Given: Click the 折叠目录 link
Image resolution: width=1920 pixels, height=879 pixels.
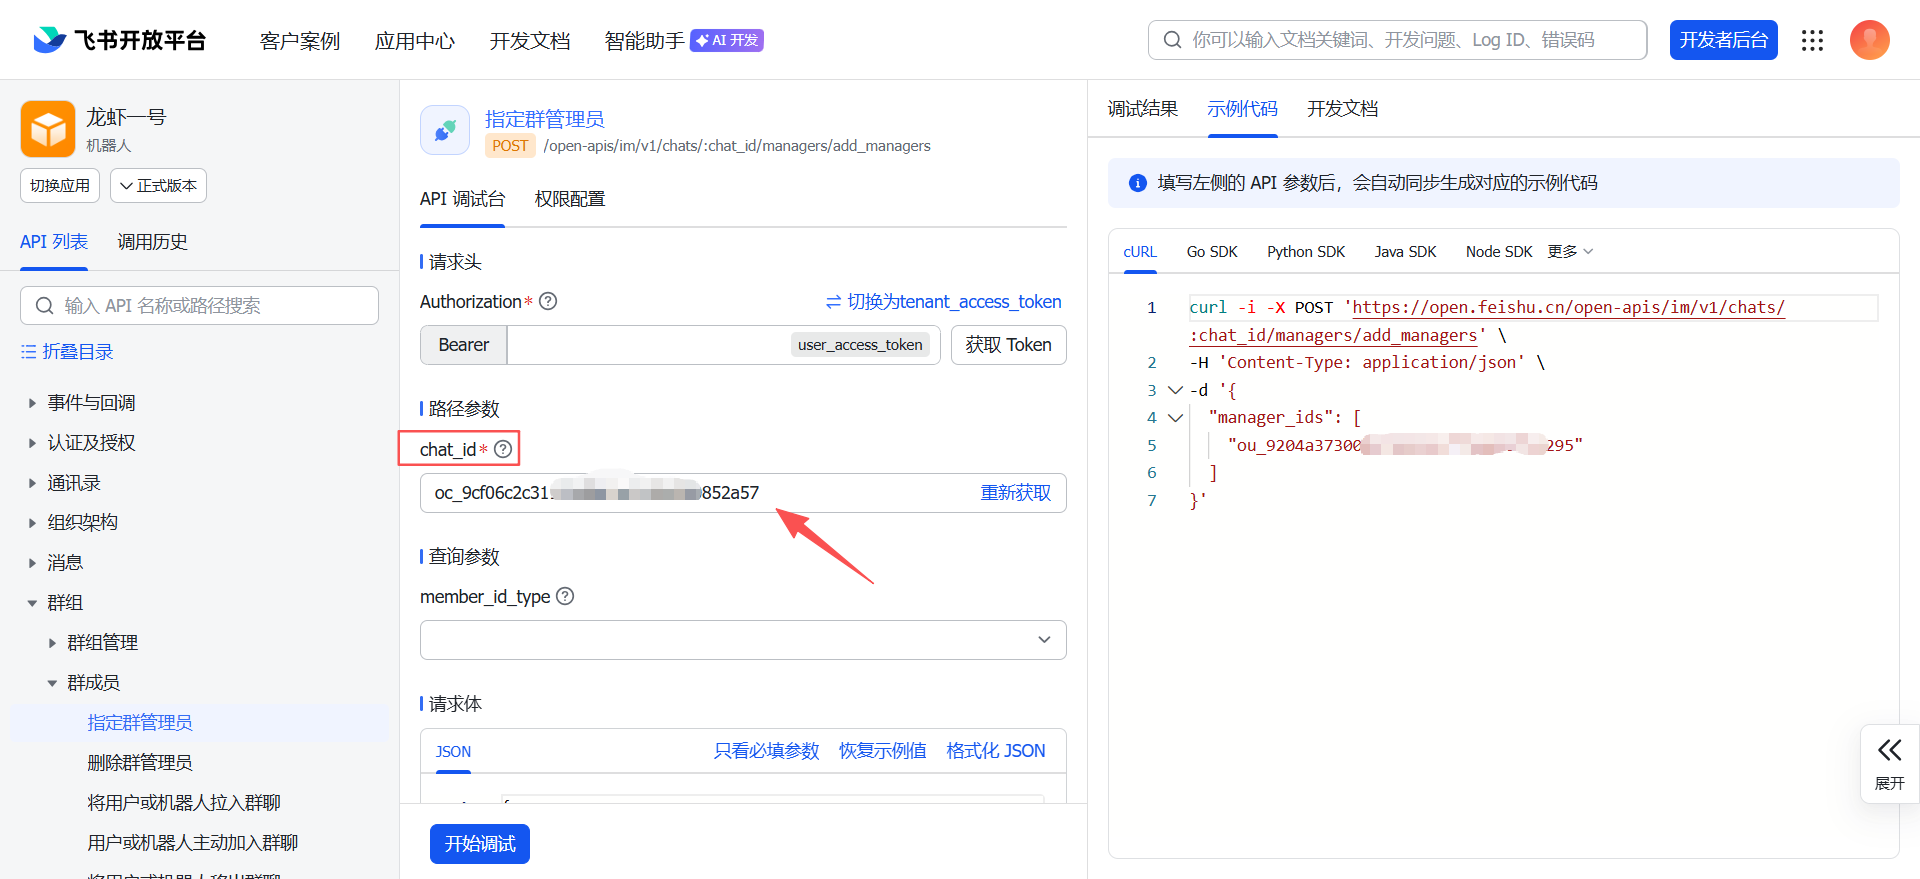Looking at the screenshot, I should [78, 352].
